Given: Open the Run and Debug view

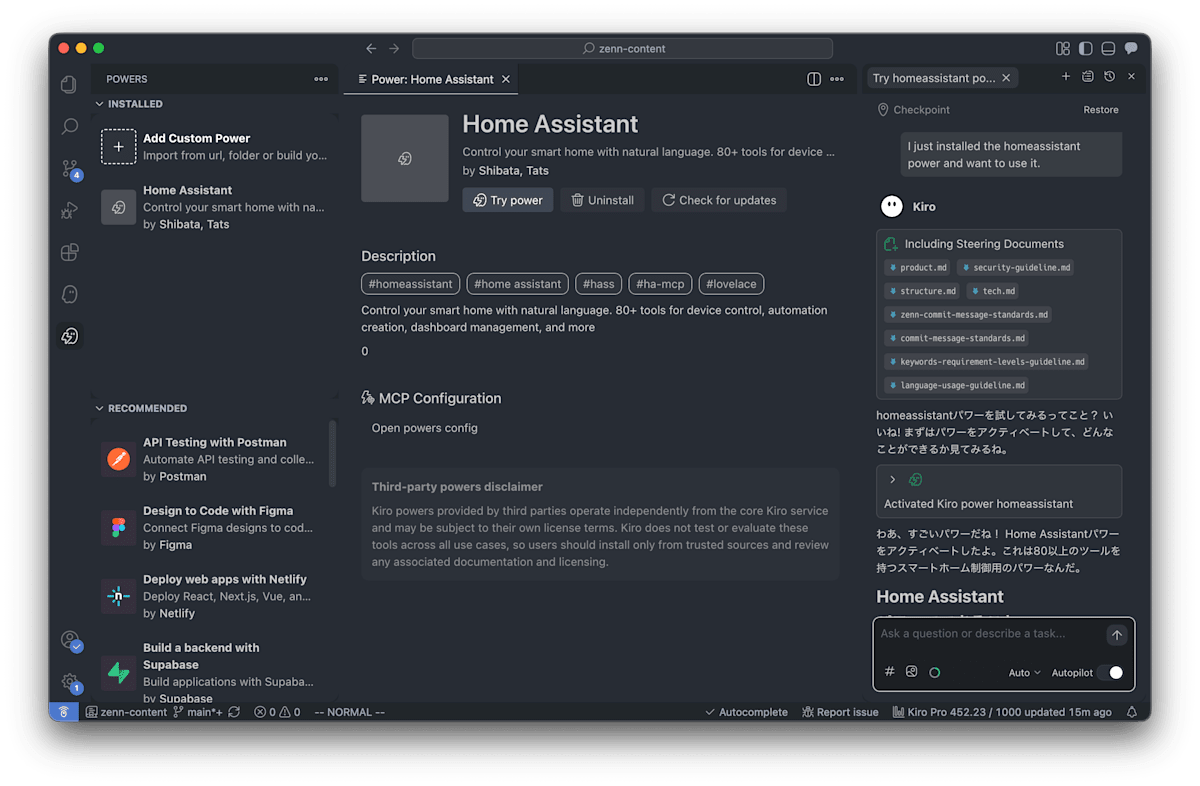Looking at the screenshot, I should 69,211.
